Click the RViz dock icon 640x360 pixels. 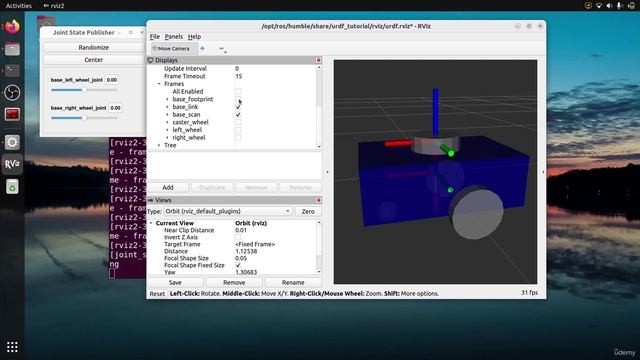12,164
